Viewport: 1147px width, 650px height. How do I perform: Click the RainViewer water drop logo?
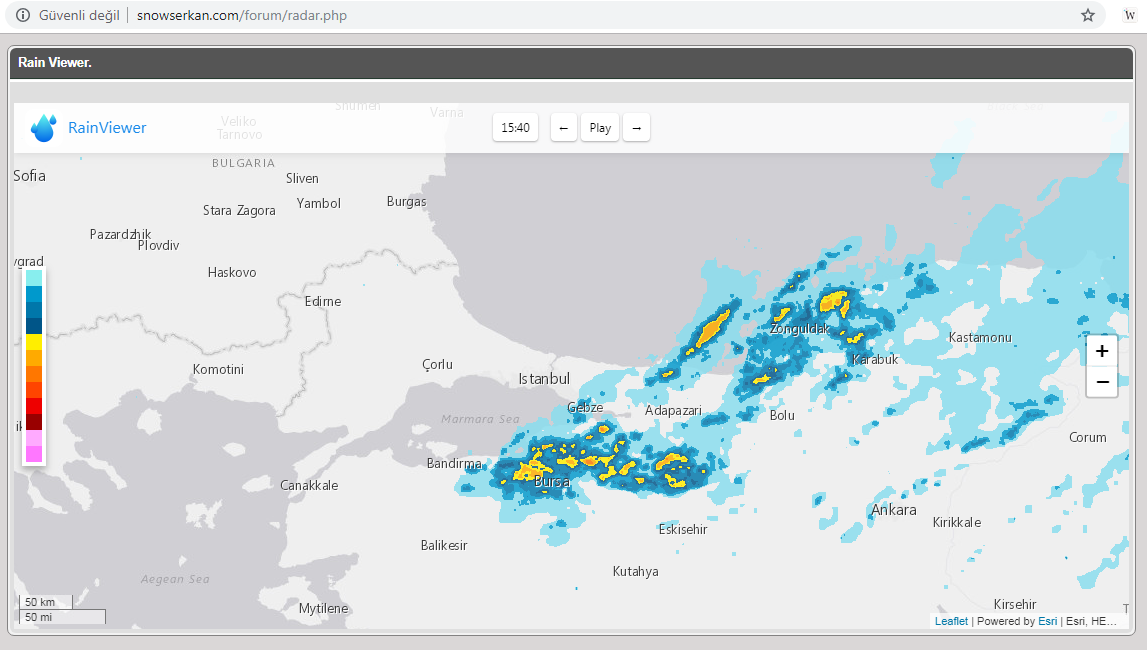pos(44,128)
